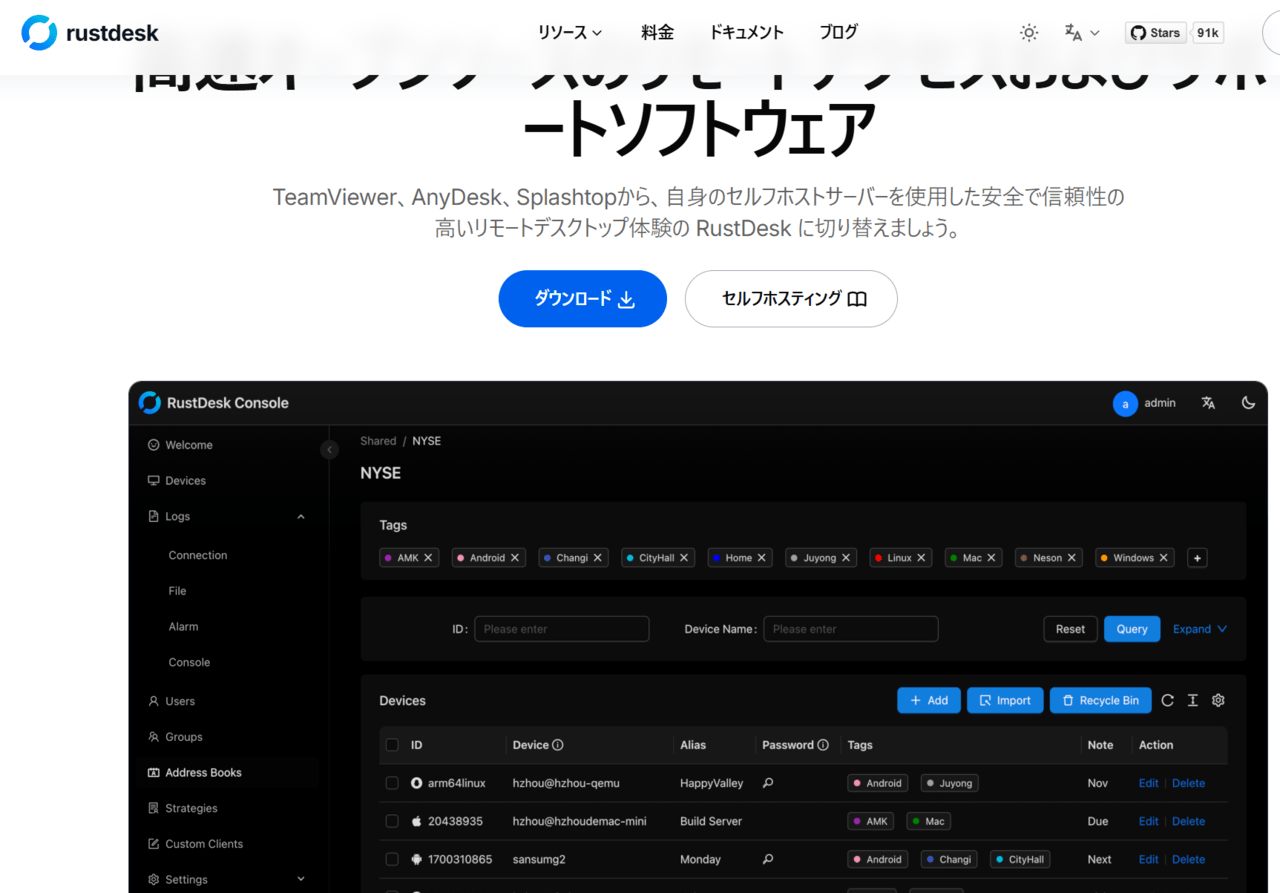
Task: Remove the Android tag in Tags panel
Action: click(515, 558)
